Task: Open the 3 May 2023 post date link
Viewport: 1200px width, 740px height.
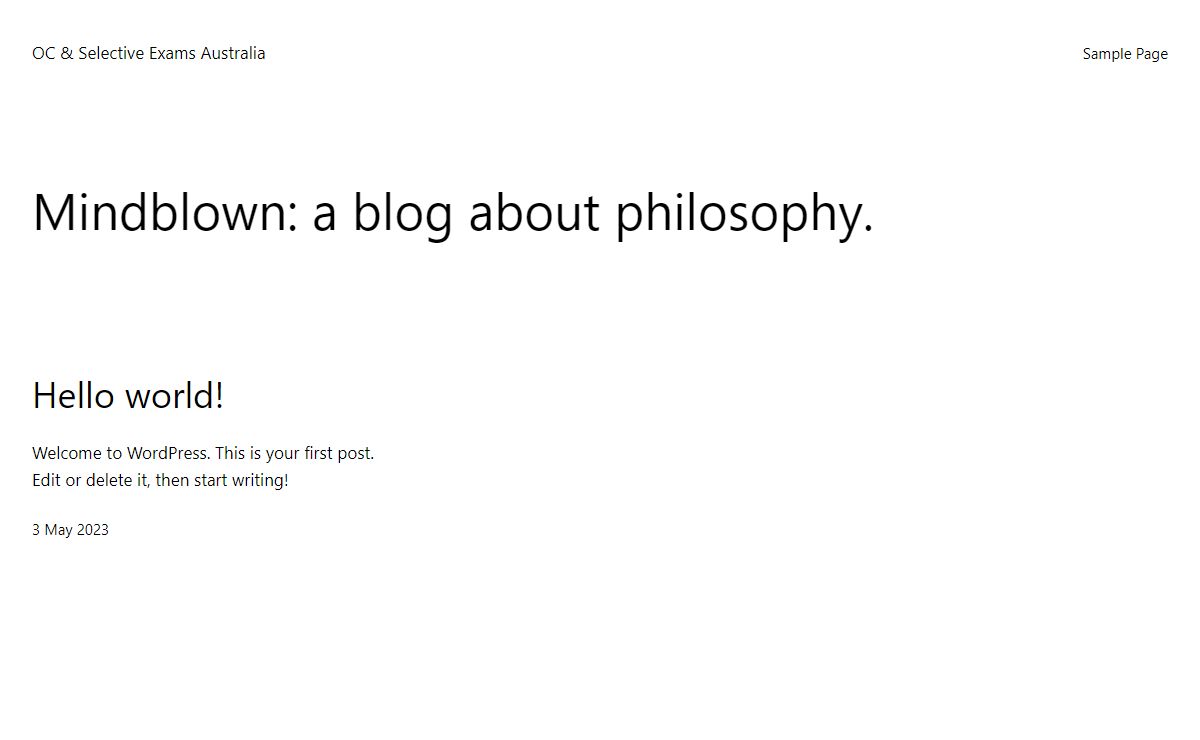Action: pos(70,530)
